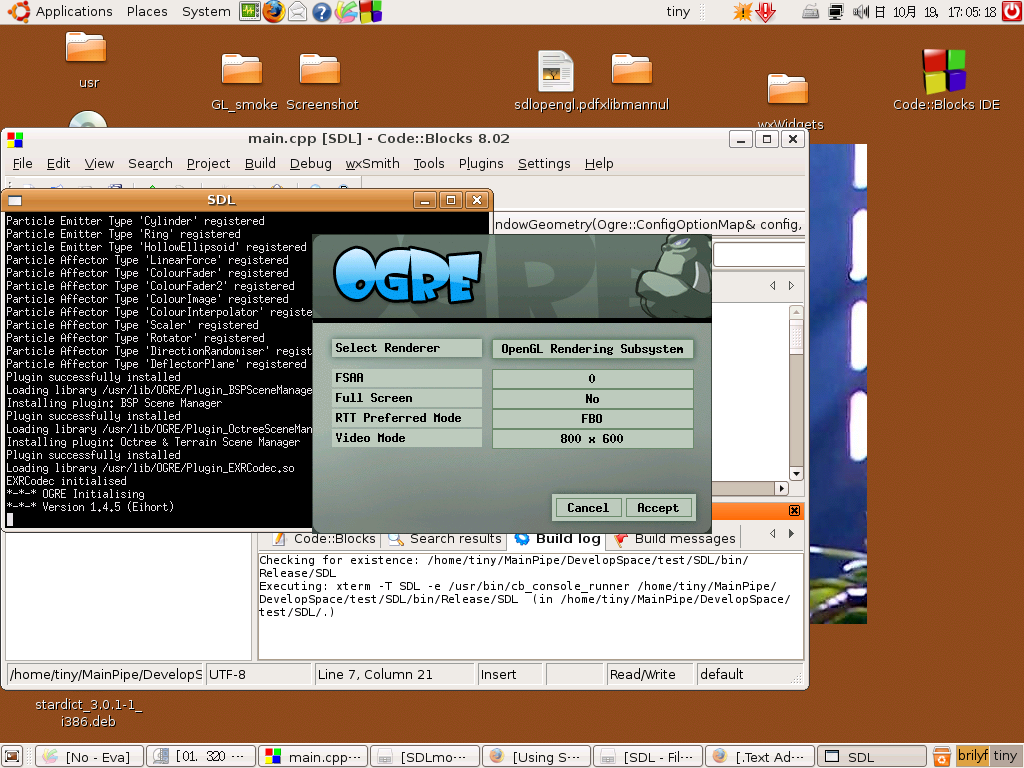Open the Select Renderer OpenGL Rendering Subsystem dropdown
Image resolution: width=1024 pixels, height=768 pixels.
pyautogui.click(x=592, y=349)
